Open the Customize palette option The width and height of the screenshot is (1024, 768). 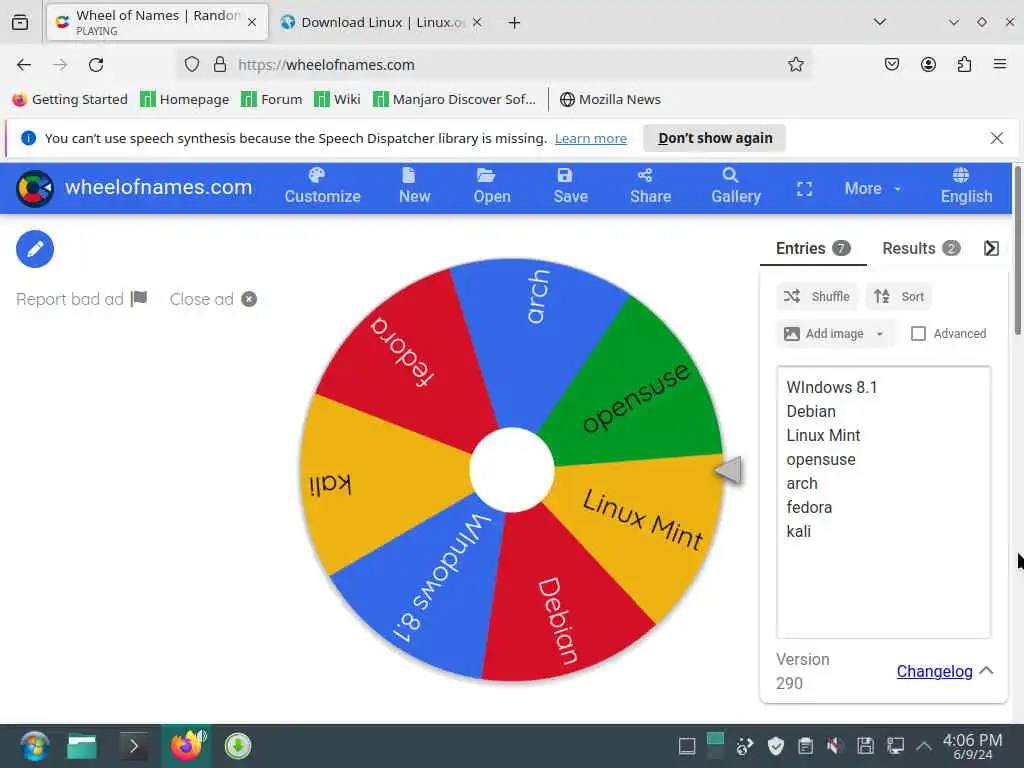(323, 187)
